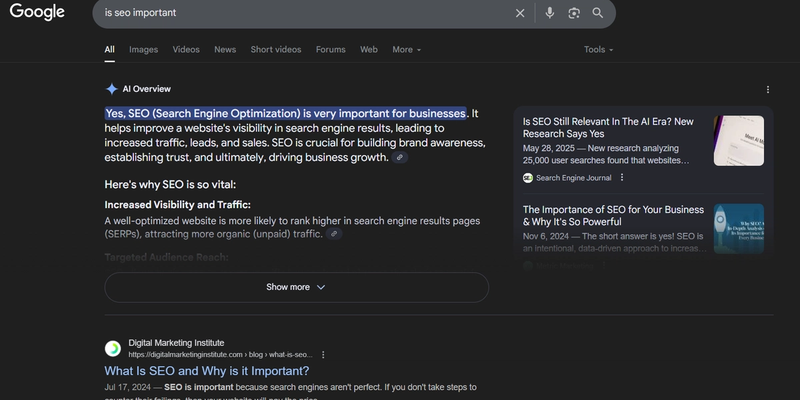Open the Tools dropdown
The width and height of the screenshot is (800, 400).
point(598,49)
